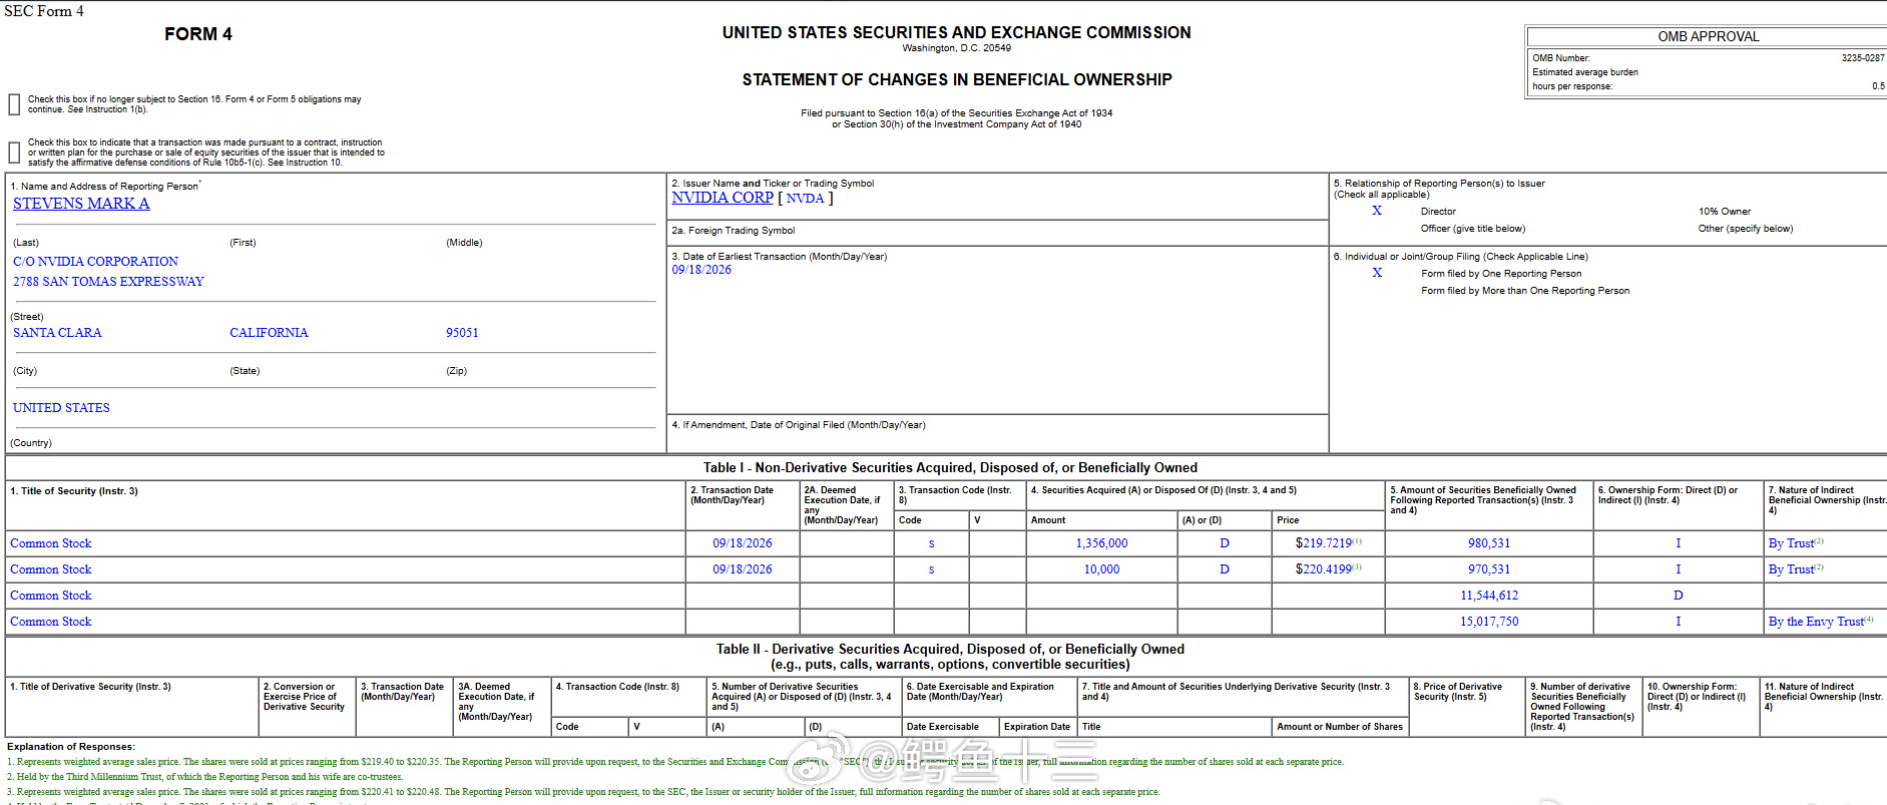Click the state CALIFORNIA
The height and width of the screenshot is (805, 1887).
tap(269, 333)
